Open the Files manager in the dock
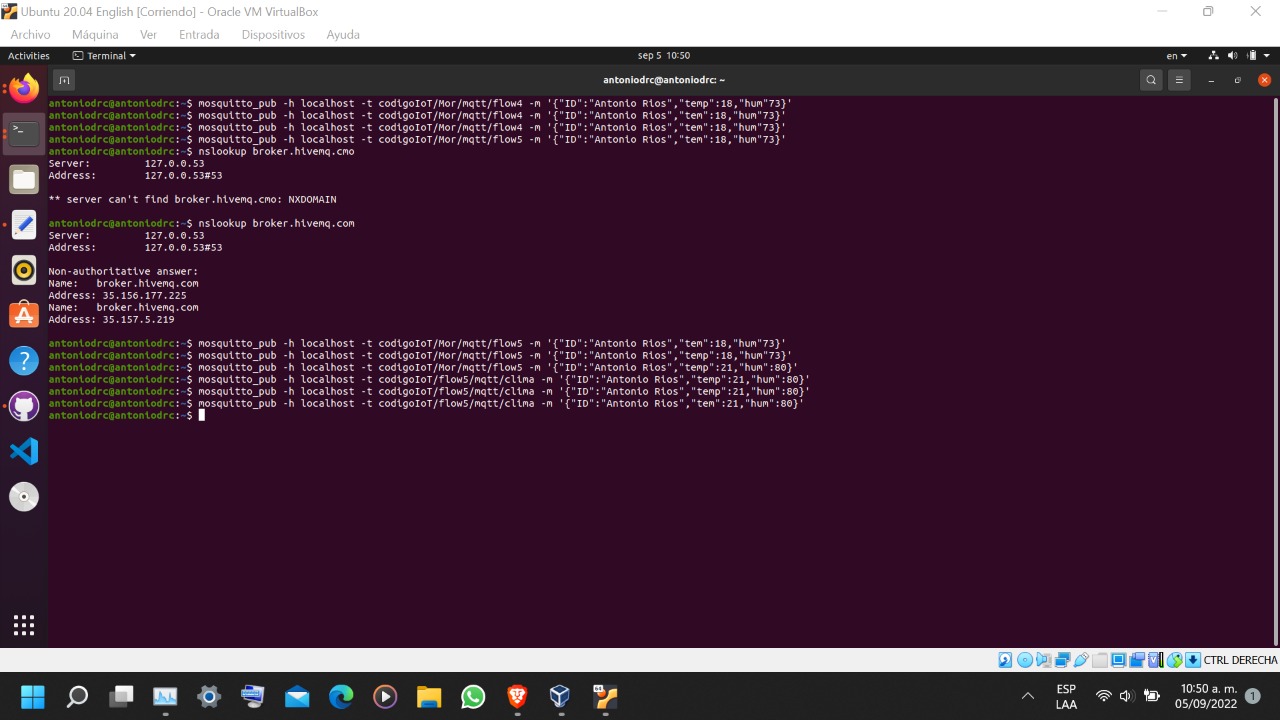This screenshot has height=720, width=1280. (x=24, y=179)
